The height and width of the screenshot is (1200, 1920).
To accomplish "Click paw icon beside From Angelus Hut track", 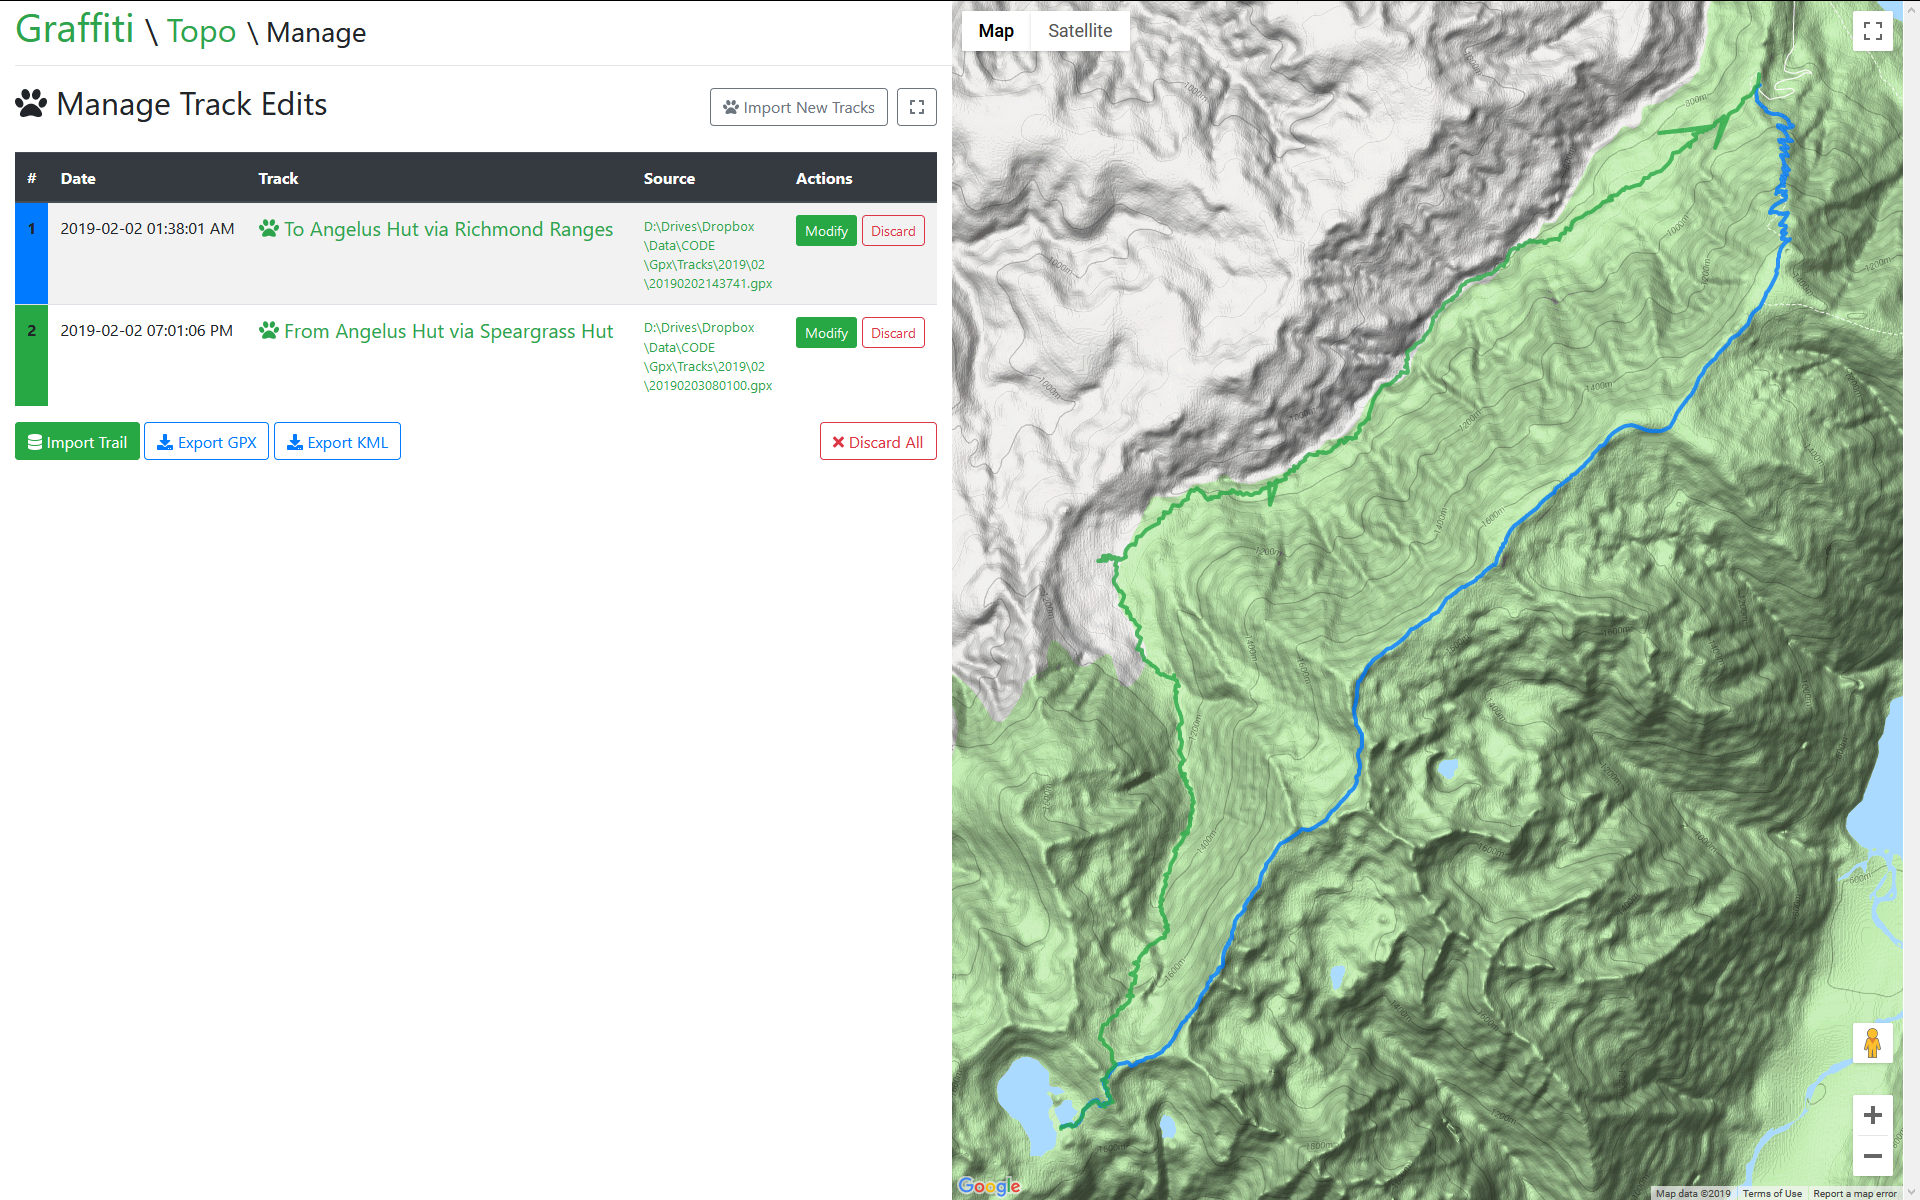I will tap(268, 331).
